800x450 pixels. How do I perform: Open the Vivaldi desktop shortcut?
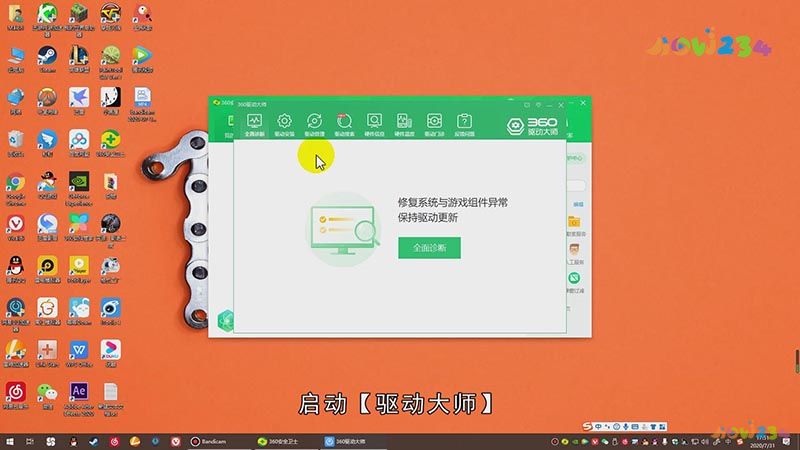coord(15,228)
